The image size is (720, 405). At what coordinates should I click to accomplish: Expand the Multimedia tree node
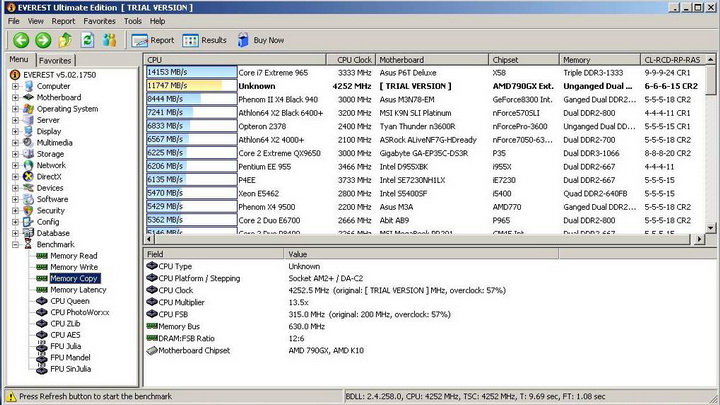click(x=15, y=143)
